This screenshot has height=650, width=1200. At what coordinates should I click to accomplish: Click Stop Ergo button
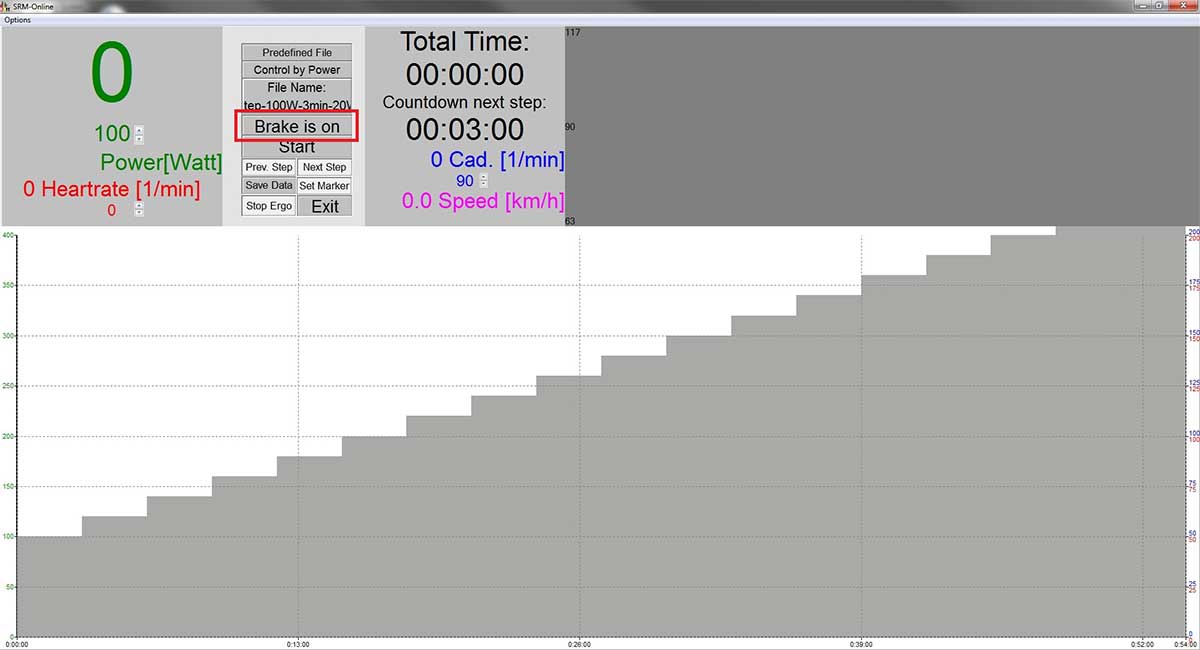tap(269, 206)
